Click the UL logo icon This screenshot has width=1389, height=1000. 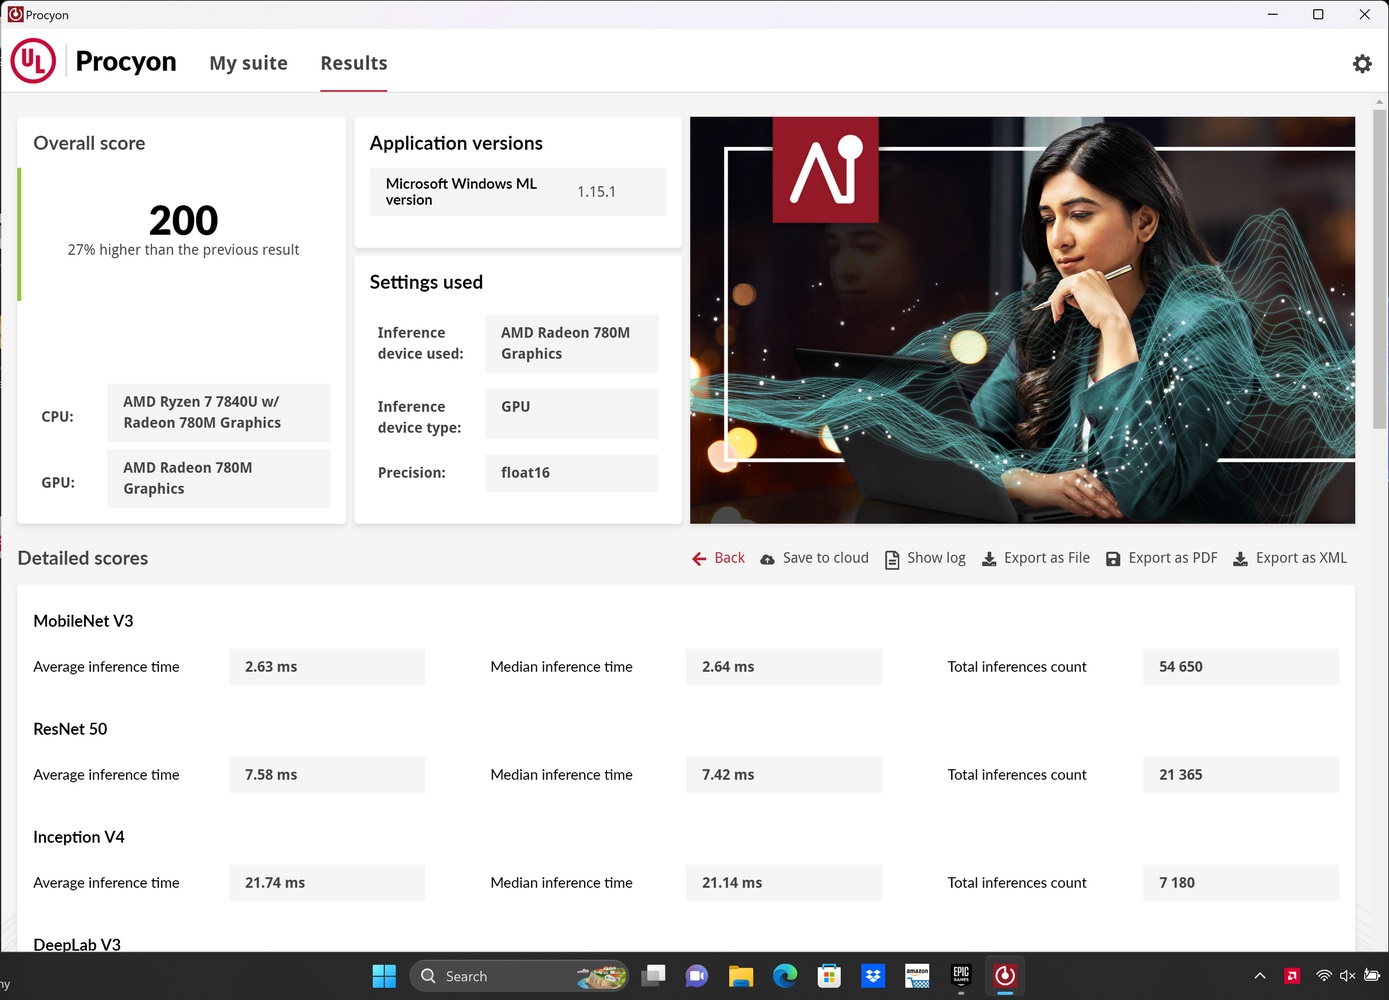33,61
